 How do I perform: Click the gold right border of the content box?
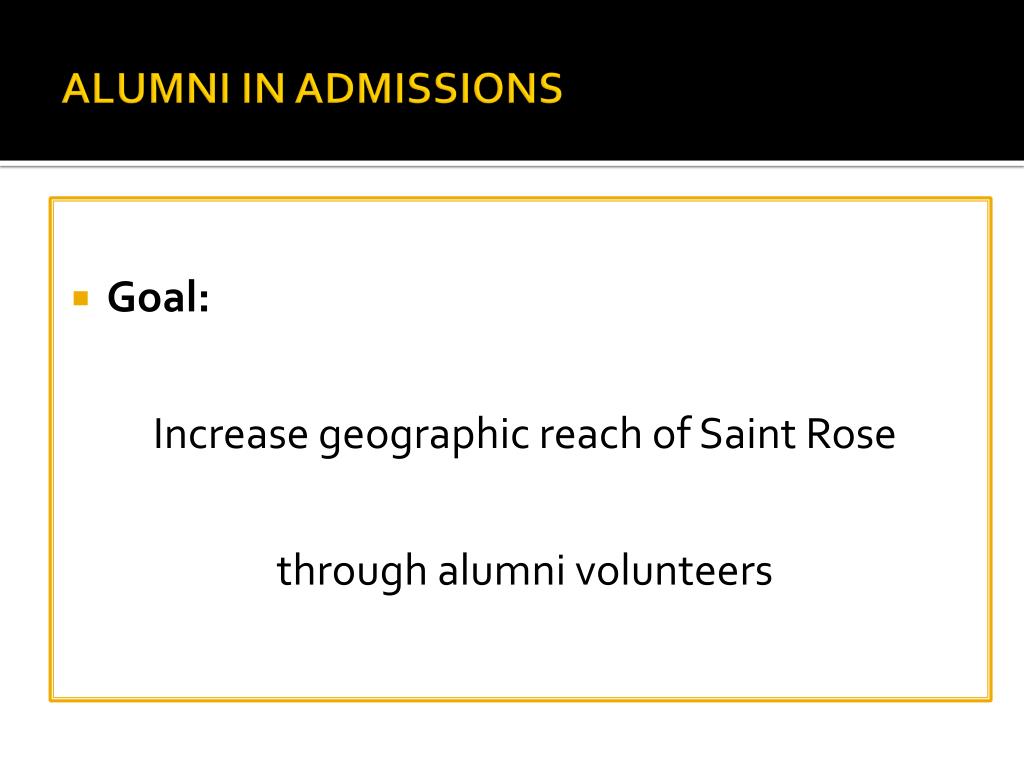tap(989, 449)
